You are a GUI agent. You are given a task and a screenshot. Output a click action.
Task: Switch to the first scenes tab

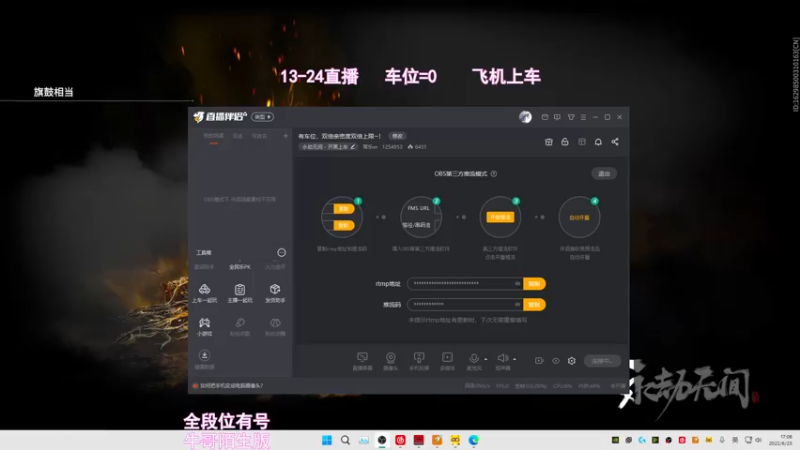(213, 136)
